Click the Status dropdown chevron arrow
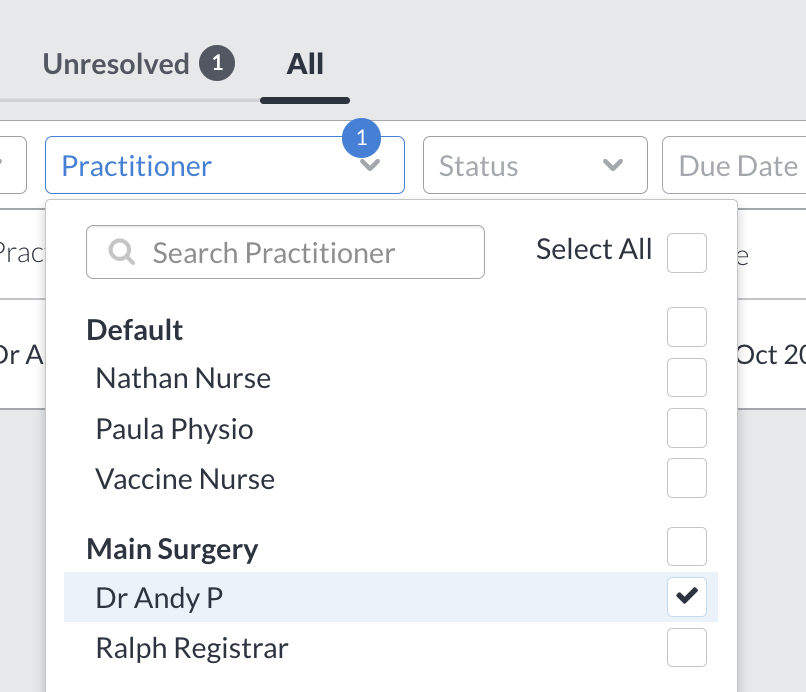This screenshot has width=806, height=692. coord(613,166)
